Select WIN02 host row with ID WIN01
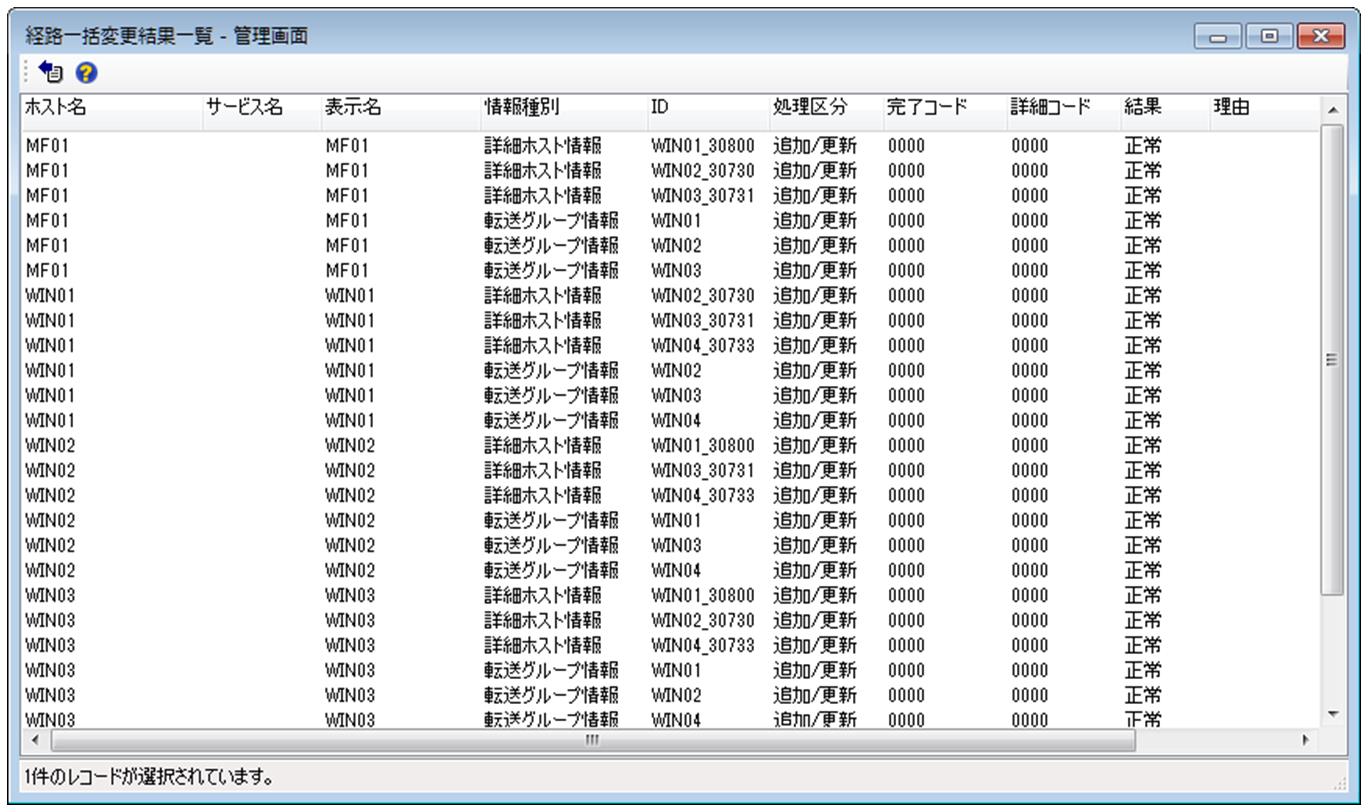1368x812 pixels. [671, 520]
